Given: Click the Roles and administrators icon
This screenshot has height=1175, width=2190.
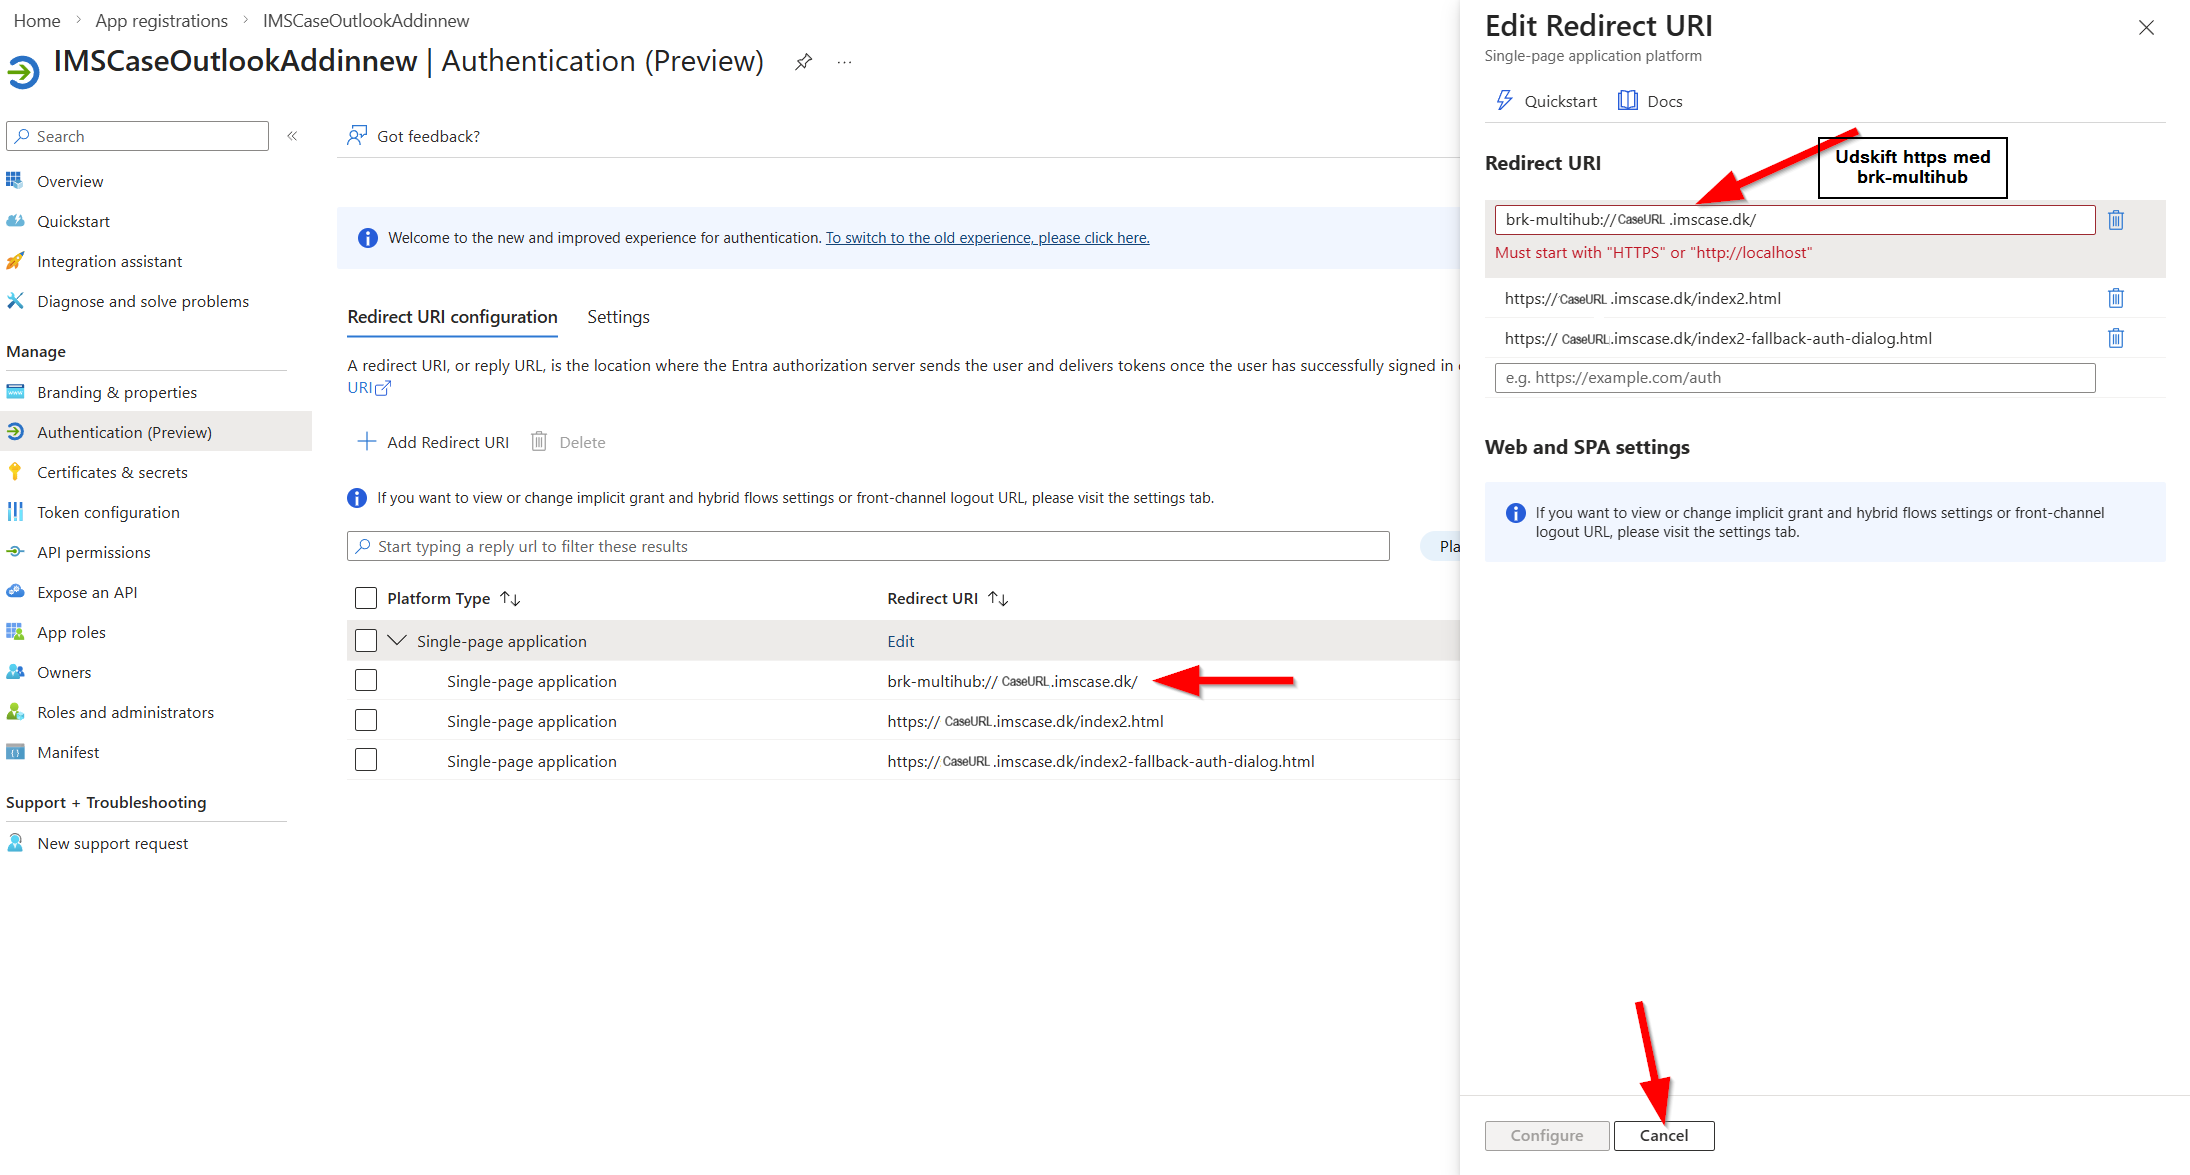Looking at the screenshot, I should 15,712.
